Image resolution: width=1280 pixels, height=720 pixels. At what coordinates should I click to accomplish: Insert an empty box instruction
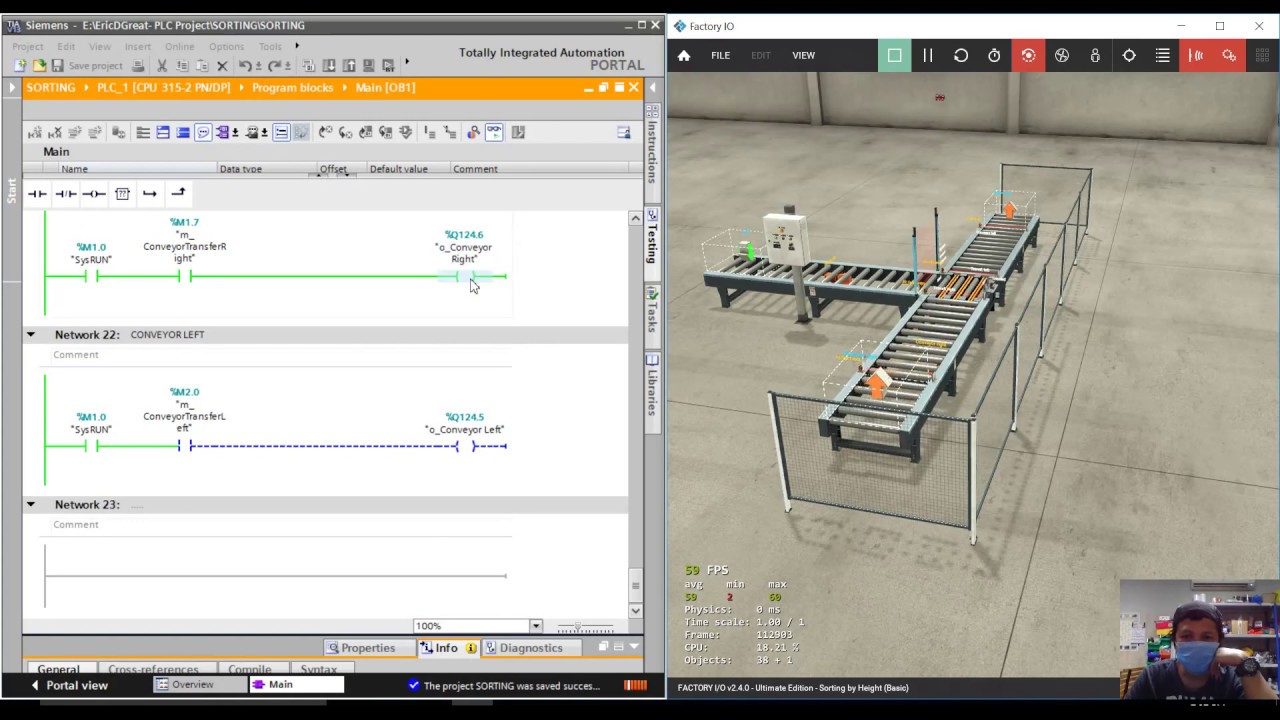(122, 193)
